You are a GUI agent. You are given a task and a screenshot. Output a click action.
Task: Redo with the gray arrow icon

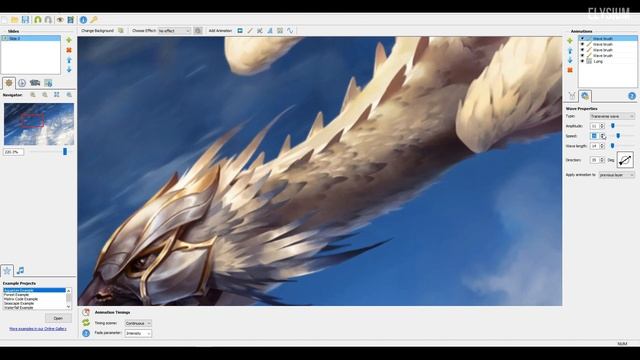pyautogui.click(x=48, y=20)
